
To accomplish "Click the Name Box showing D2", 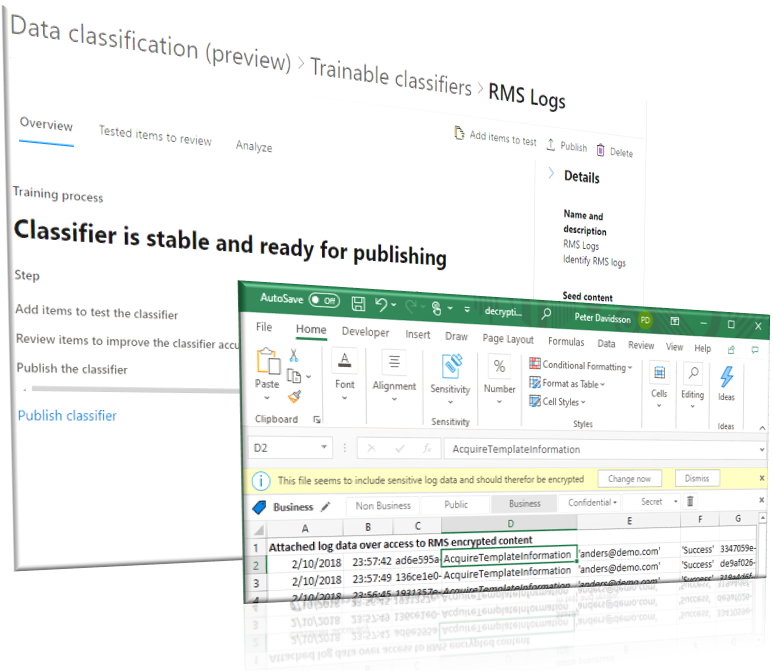I will pyautogui.click(x=290, y=448).
